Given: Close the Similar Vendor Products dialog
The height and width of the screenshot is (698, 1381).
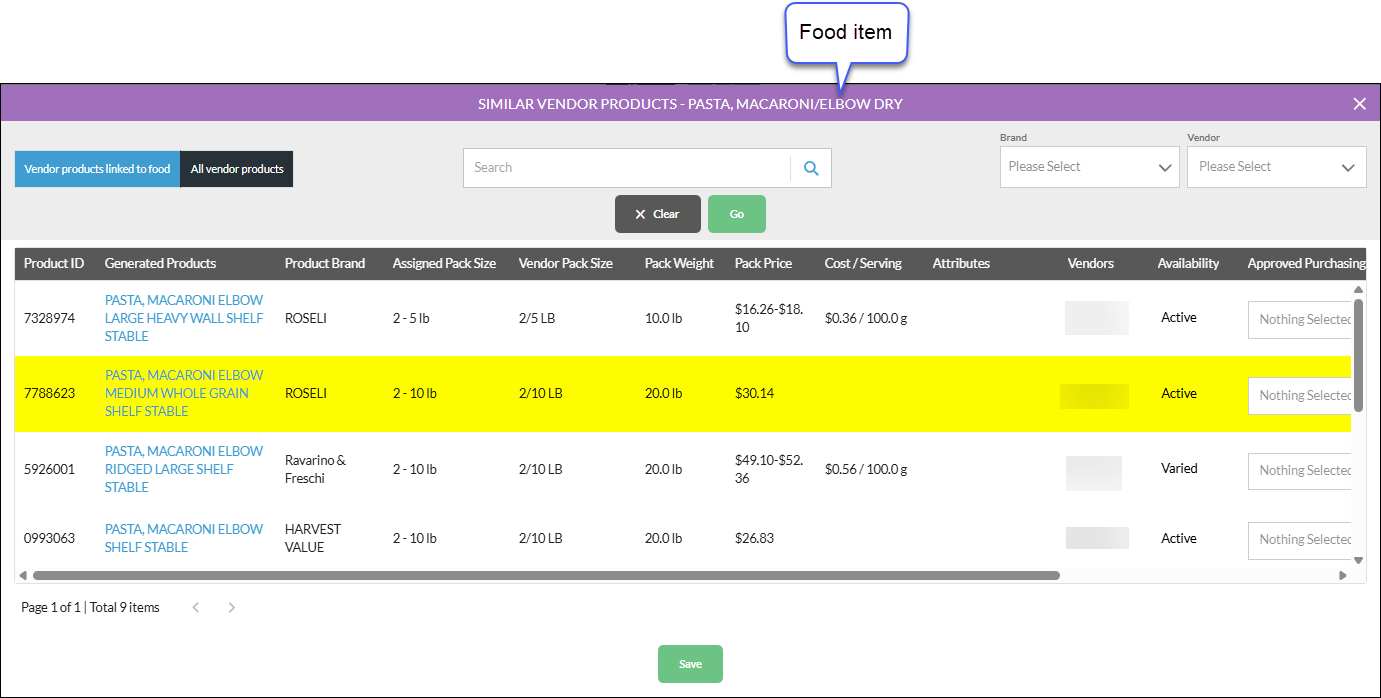Looking at the screenshot, I should pos(1359,103).
